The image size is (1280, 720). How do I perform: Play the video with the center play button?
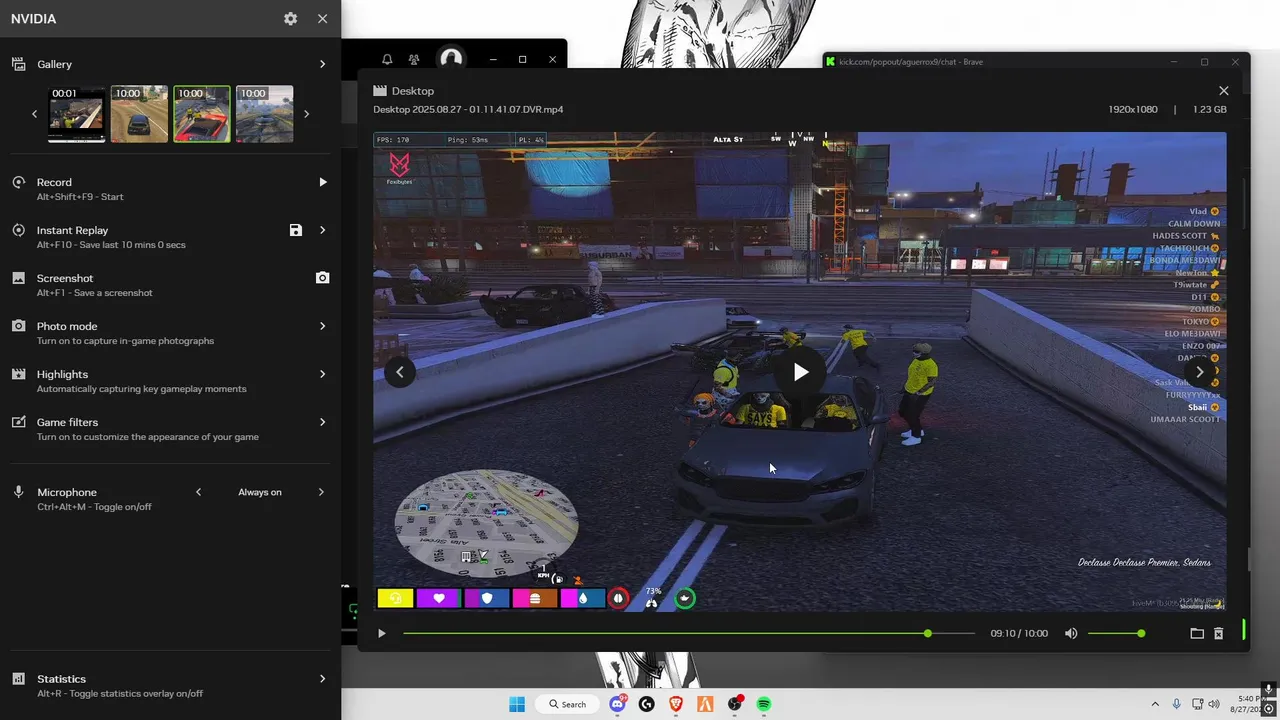click(x=800, y=372)
